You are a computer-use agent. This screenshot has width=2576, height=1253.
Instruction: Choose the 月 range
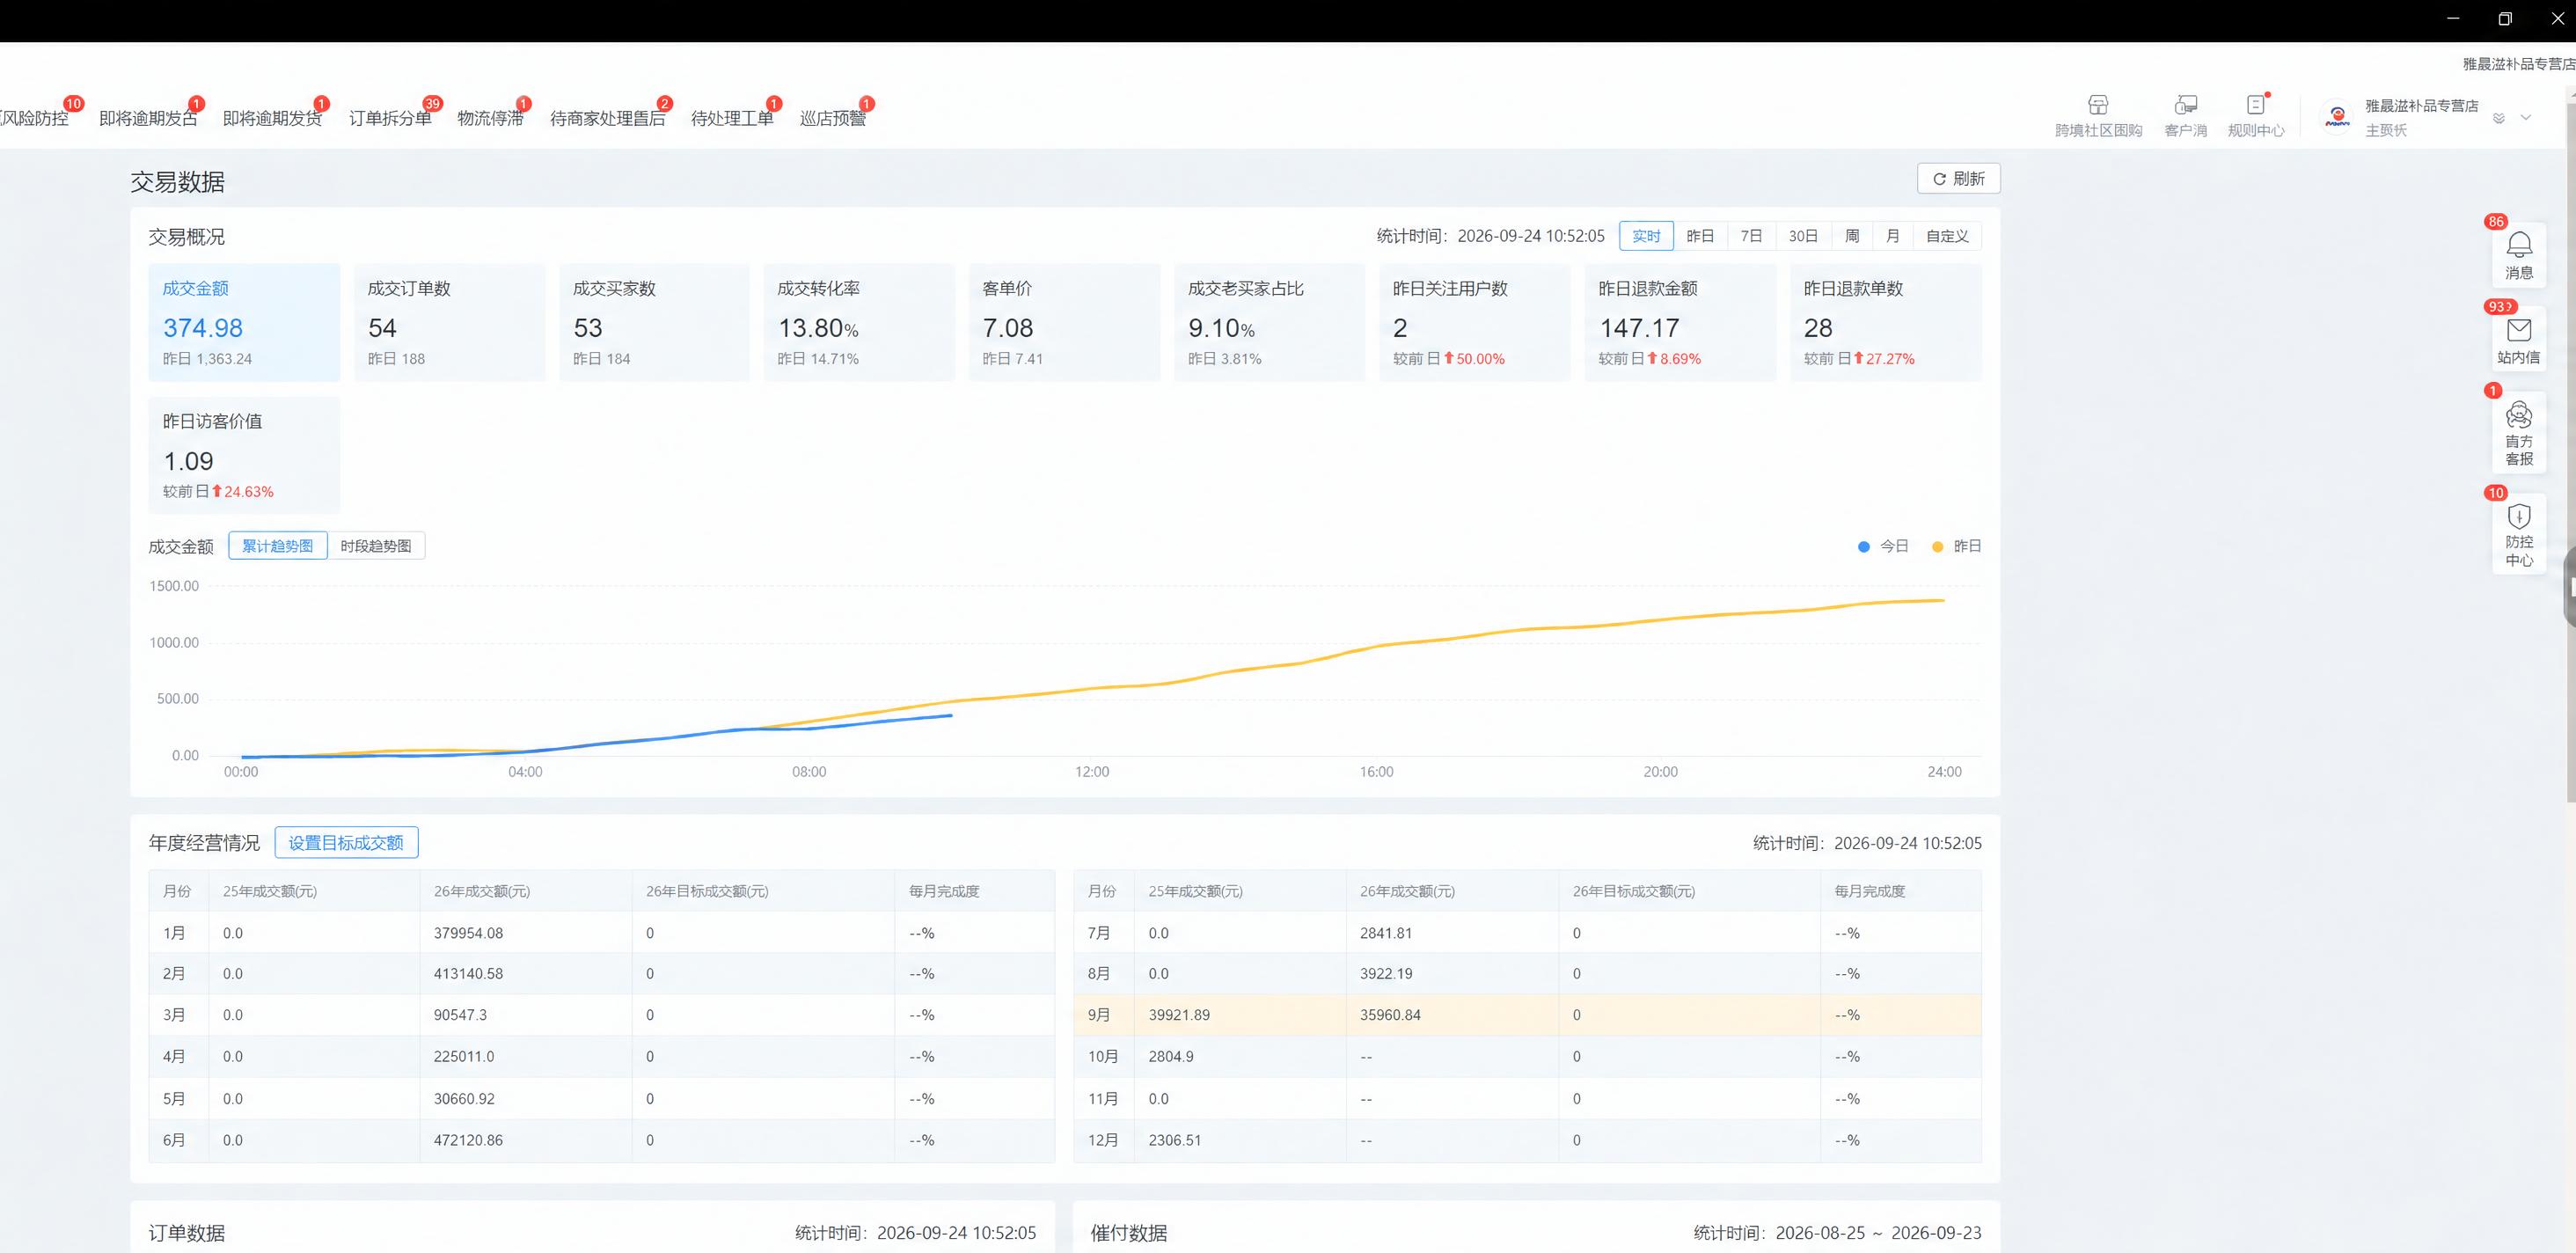(x=1892, y=236)
